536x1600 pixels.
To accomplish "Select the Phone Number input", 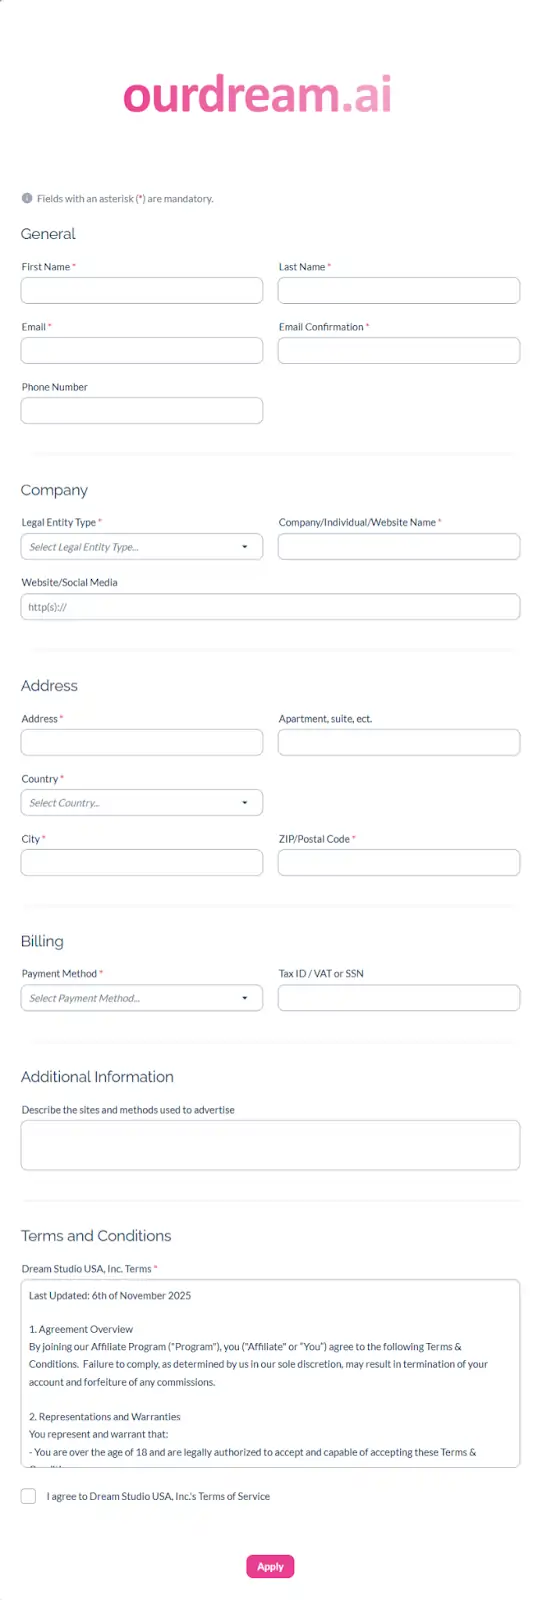I will pos(142,411).
